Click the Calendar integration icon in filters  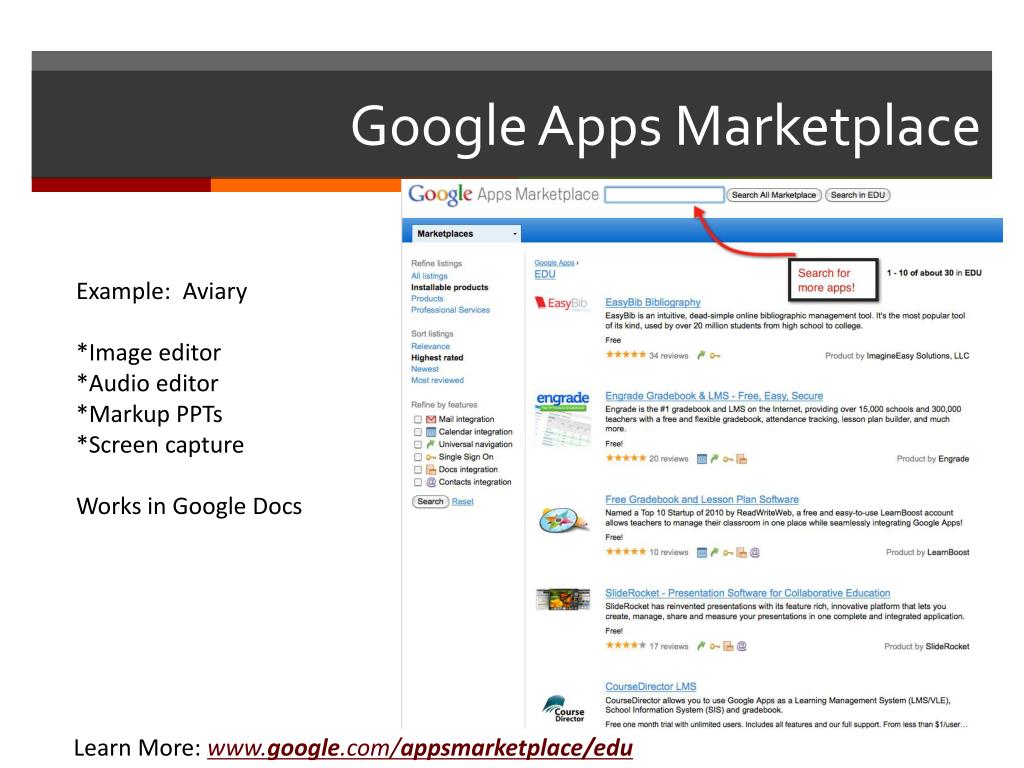(431, 432)
